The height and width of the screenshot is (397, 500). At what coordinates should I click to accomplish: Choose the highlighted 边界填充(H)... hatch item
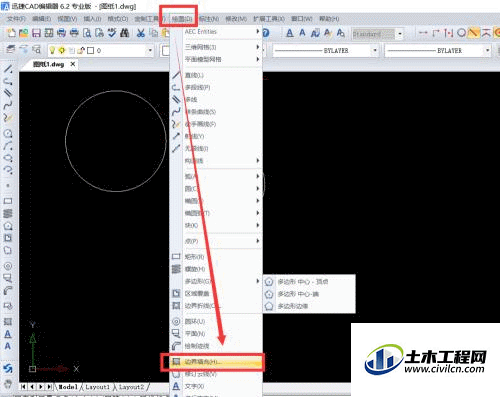[216, 362]
